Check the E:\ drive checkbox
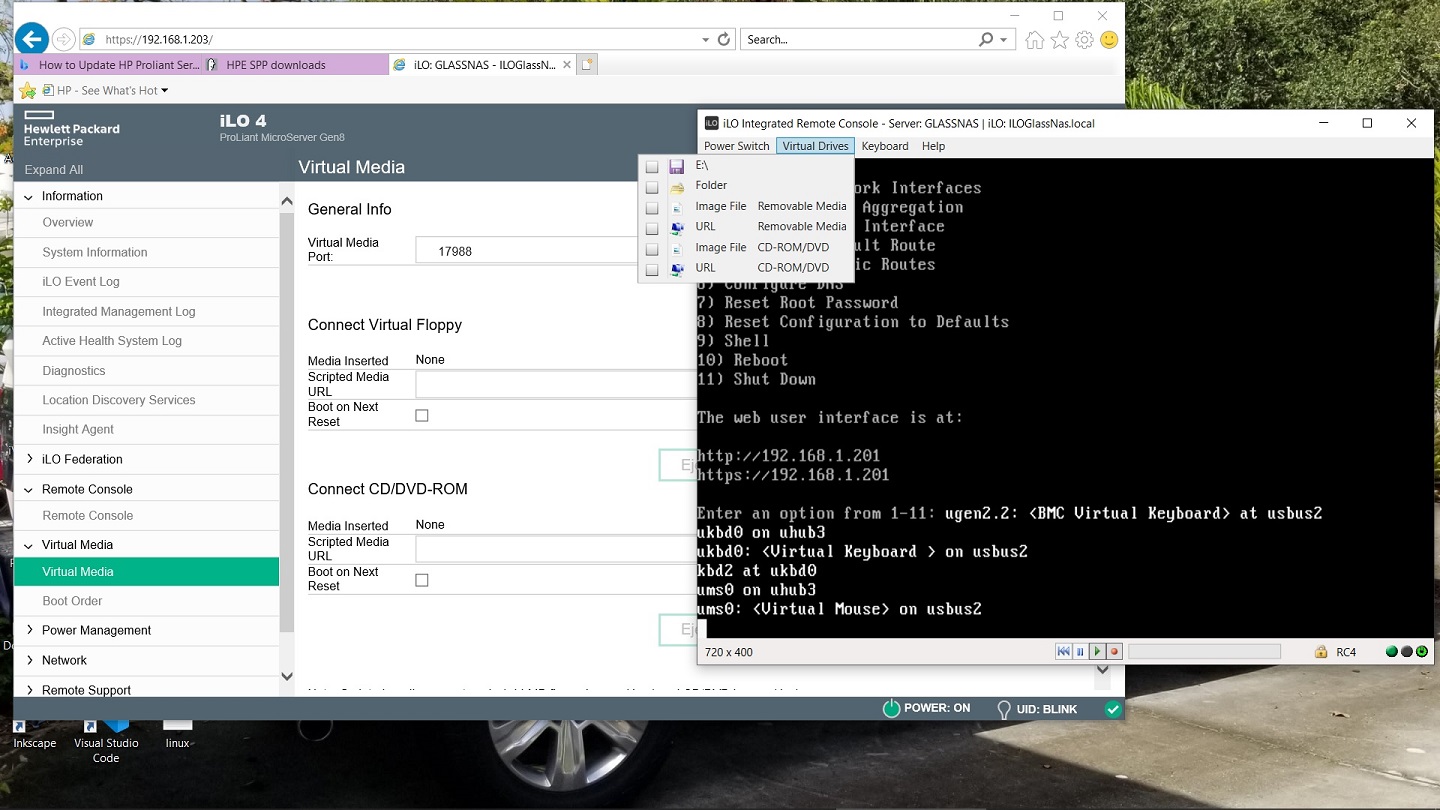1440x810 pixels. pos(652,167)
